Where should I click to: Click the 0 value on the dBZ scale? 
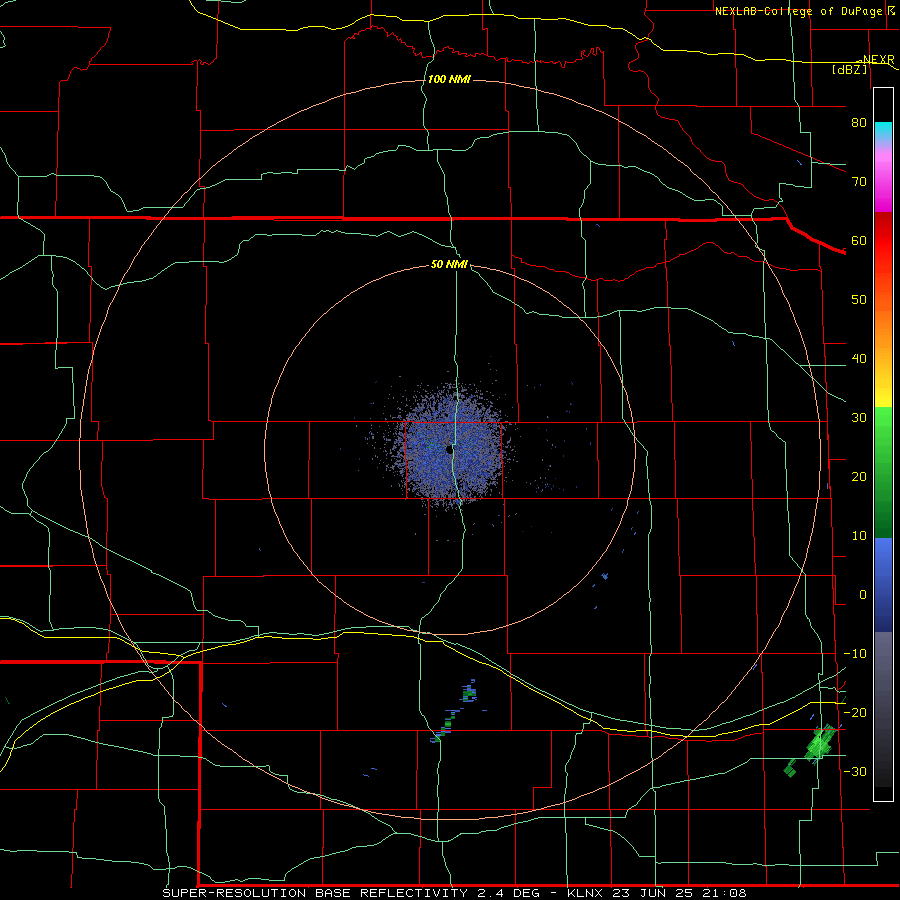pyautogui.click(x=863, y=595)
